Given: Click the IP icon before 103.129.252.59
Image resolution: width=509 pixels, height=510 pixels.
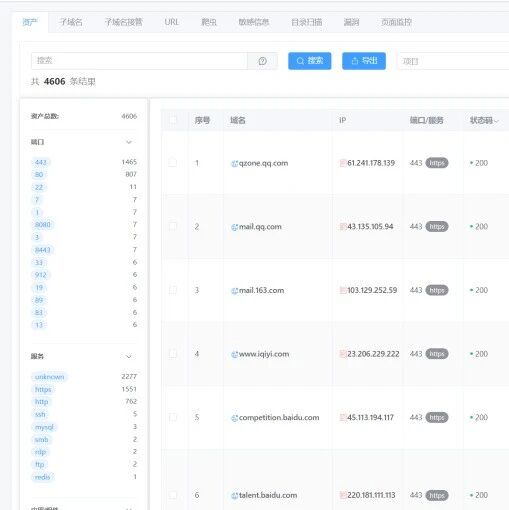Looking at the screenshot, I should 343,290.
